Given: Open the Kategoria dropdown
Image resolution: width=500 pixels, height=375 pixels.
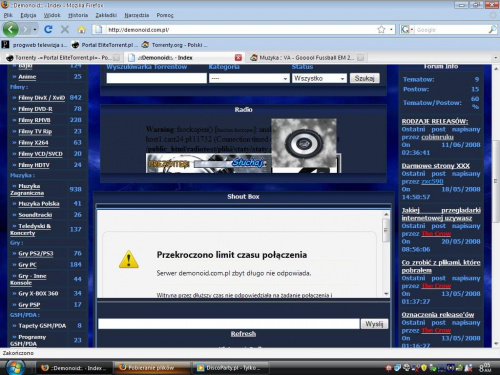Looking at the screenshot, I should (249, 78).
